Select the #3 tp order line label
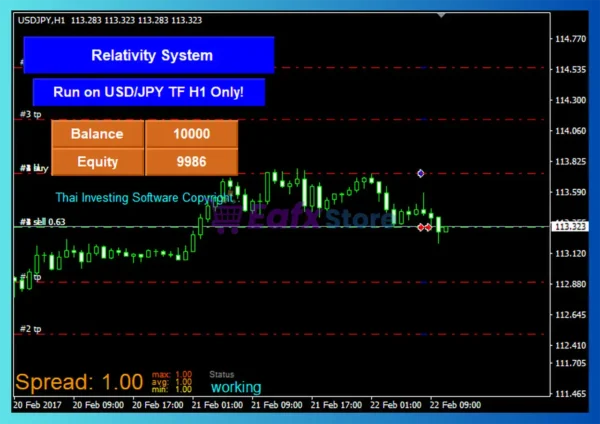This screenshot has height=424, width=600. pyautogui.click(x=30, y=114)
